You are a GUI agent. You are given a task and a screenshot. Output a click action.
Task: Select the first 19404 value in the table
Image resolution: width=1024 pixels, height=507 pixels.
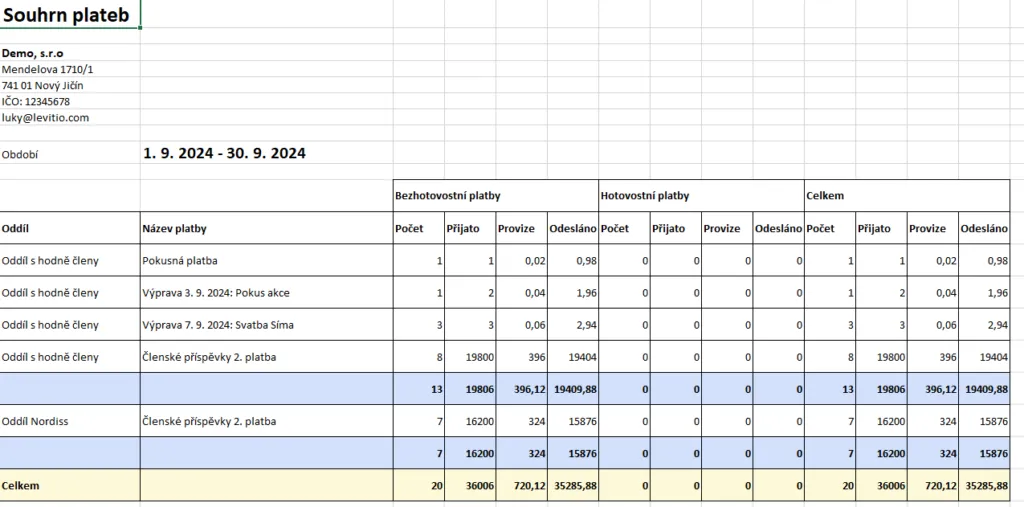pyautogui.click(x=573, y=357)
